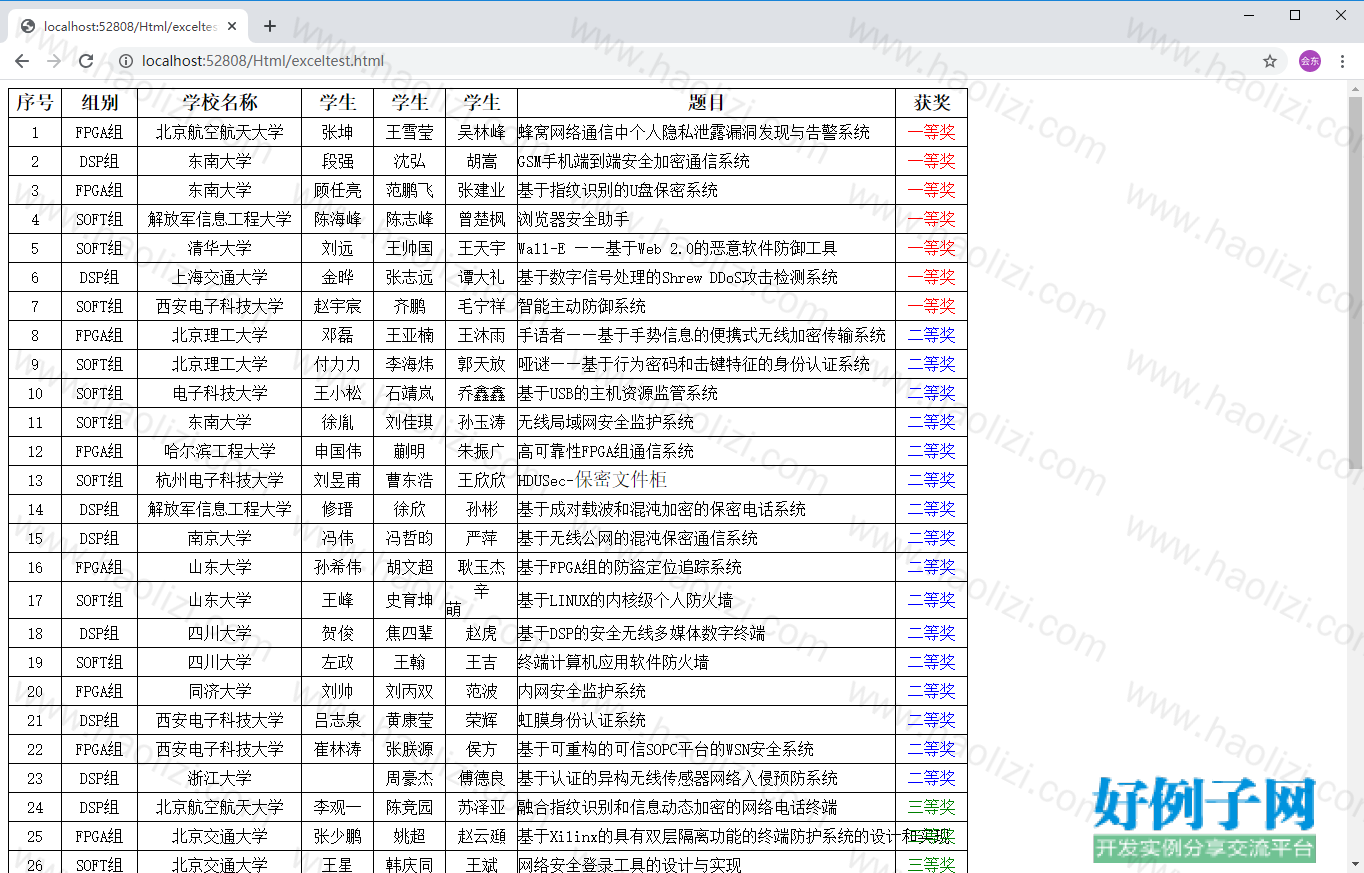Click the scrollbar up arrow

(1356, 89)
